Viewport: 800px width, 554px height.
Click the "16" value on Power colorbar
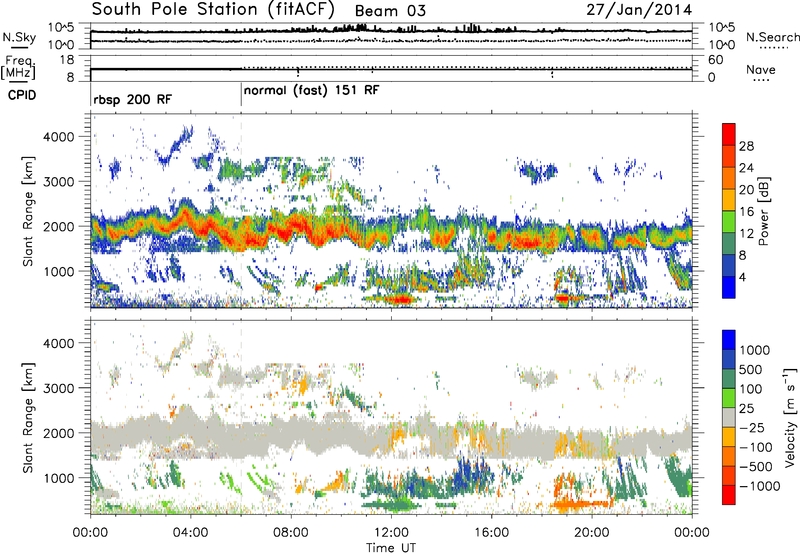tap(746, 212)
